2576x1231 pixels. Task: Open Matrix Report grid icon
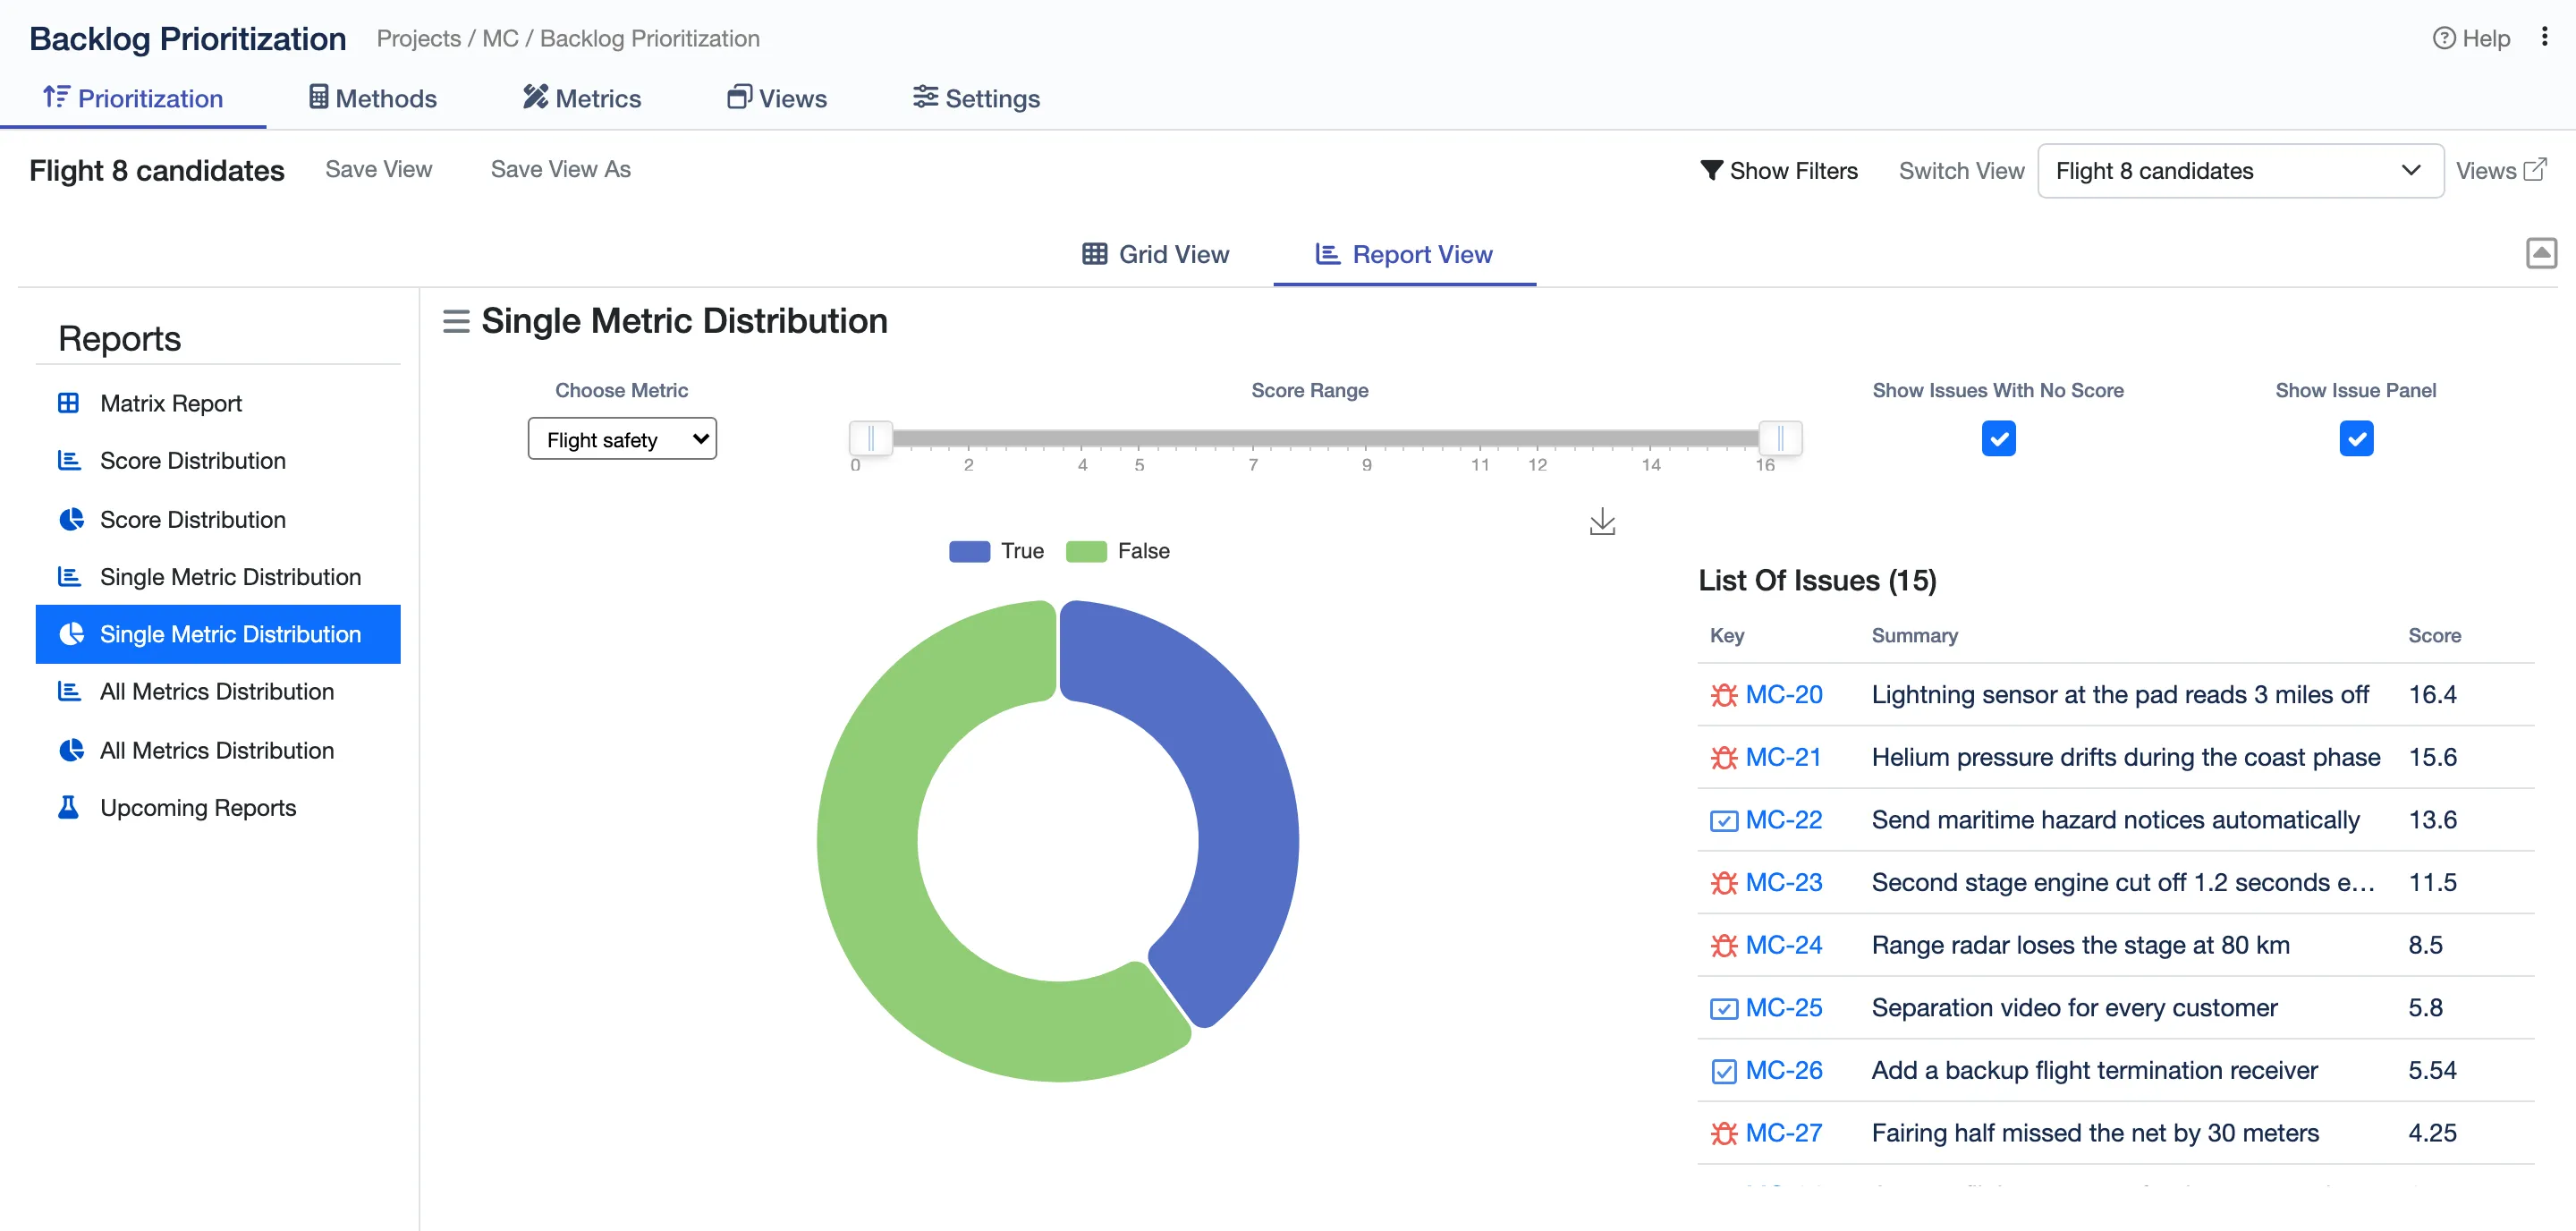[68, 403]
